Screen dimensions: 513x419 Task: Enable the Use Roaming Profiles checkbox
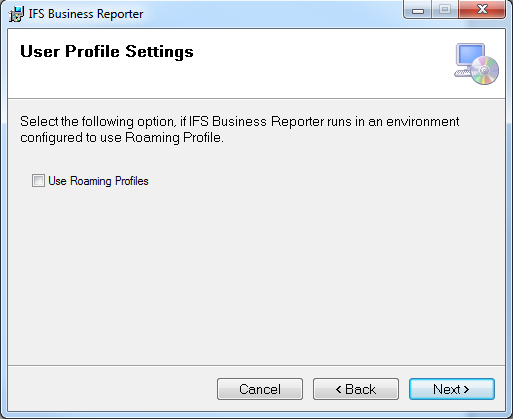tap(38, 181)
